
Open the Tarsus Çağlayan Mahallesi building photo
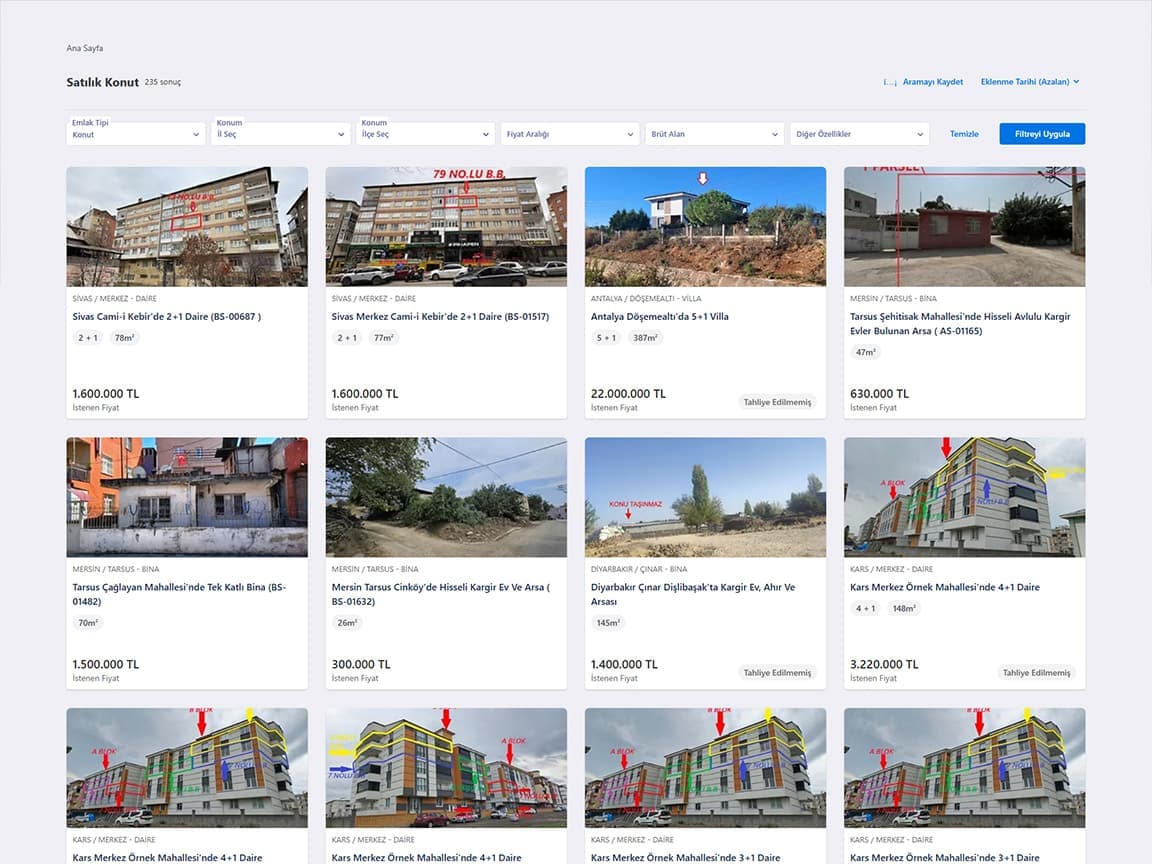(187, 497)
